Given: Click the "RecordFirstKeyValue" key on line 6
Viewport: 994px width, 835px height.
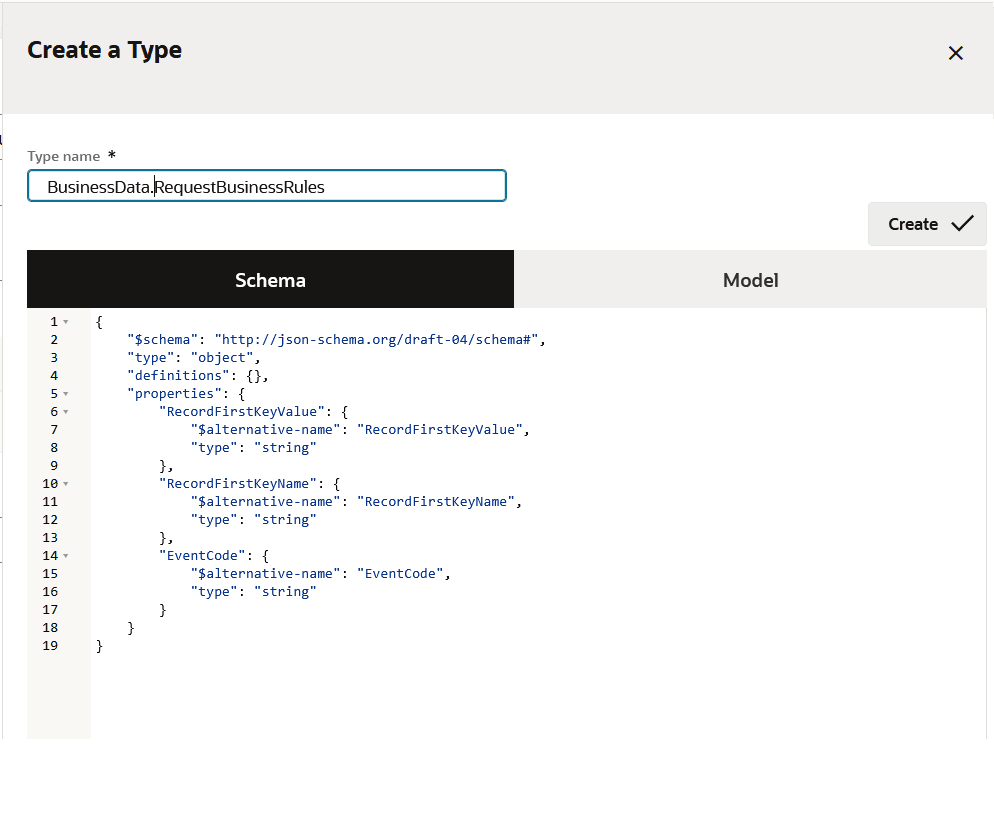Looking at the screenshot, I should 242,411.
